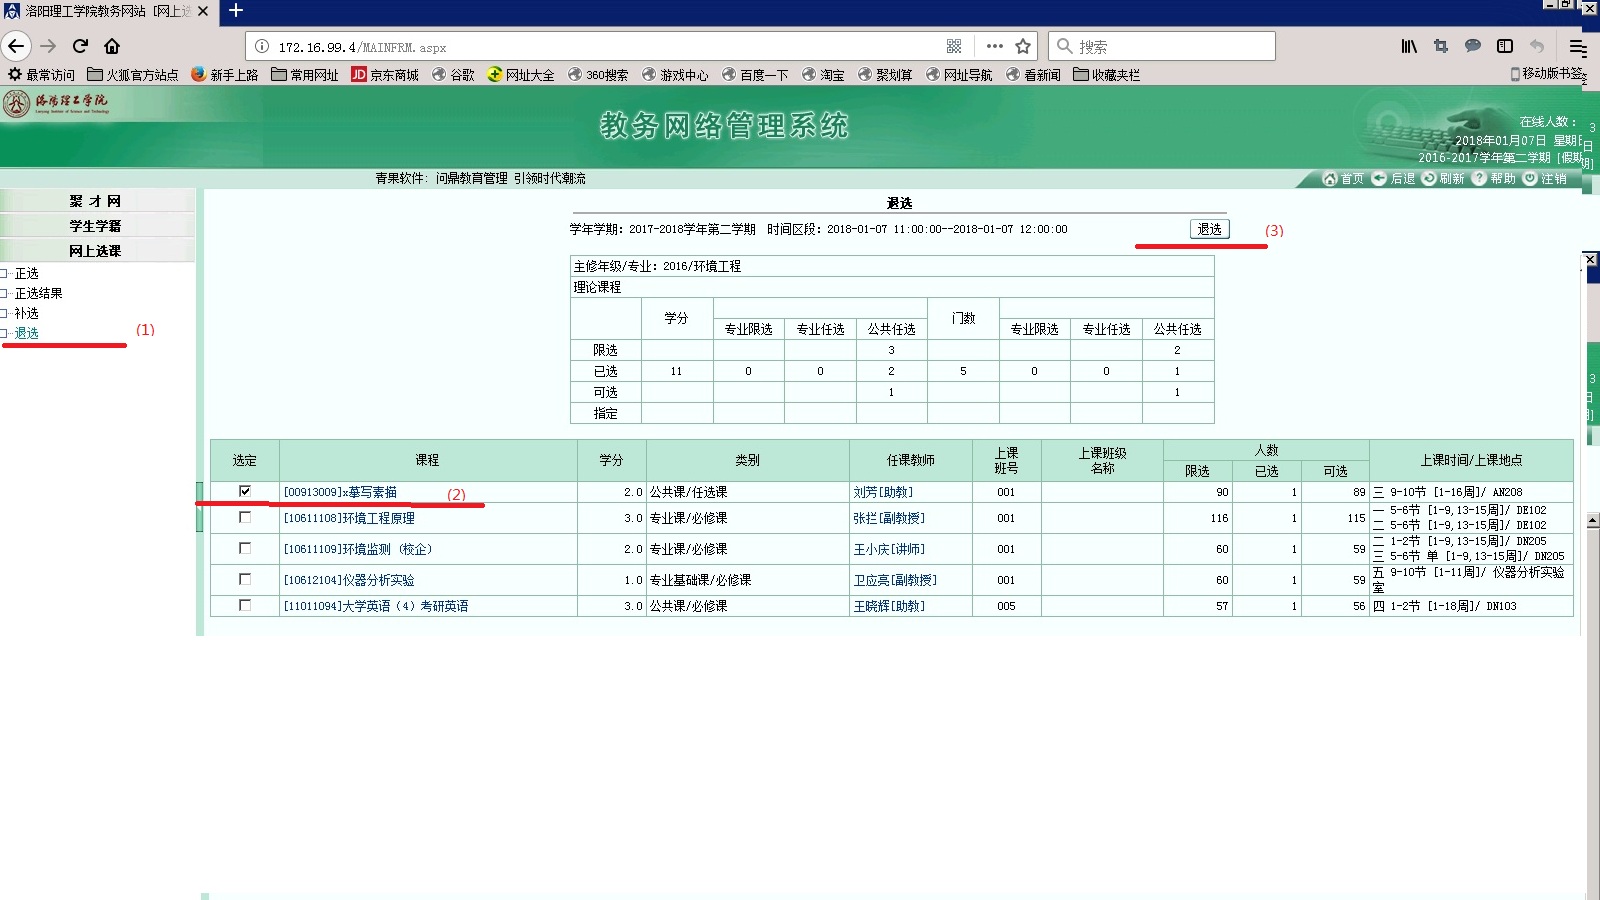Expand the 网上选课 sidebar section
1600x900 pixels.
(x=96, y=251)
